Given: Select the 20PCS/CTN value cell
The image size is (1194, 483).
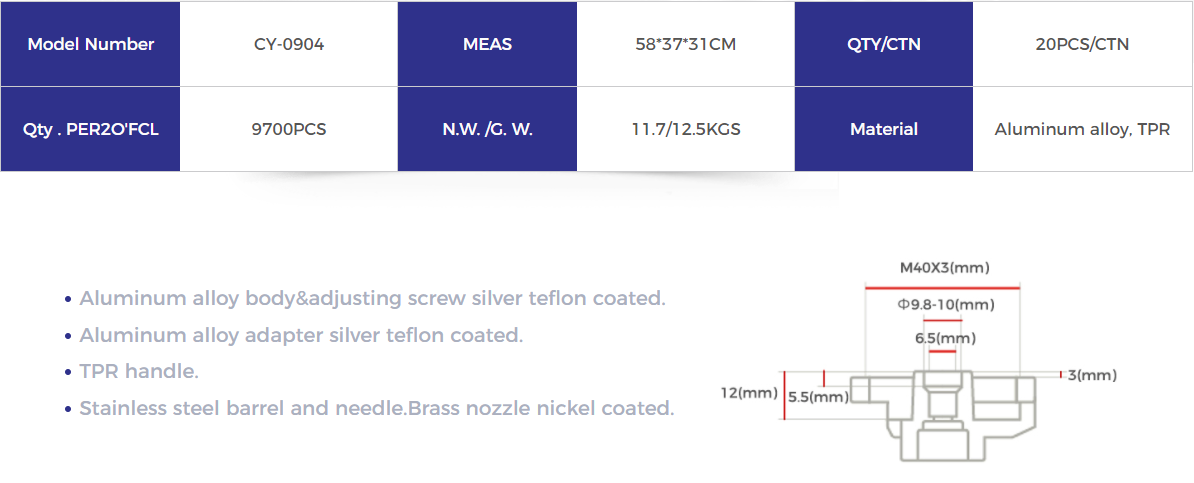Looking at the screenshot, I should tap(1083, 44).
